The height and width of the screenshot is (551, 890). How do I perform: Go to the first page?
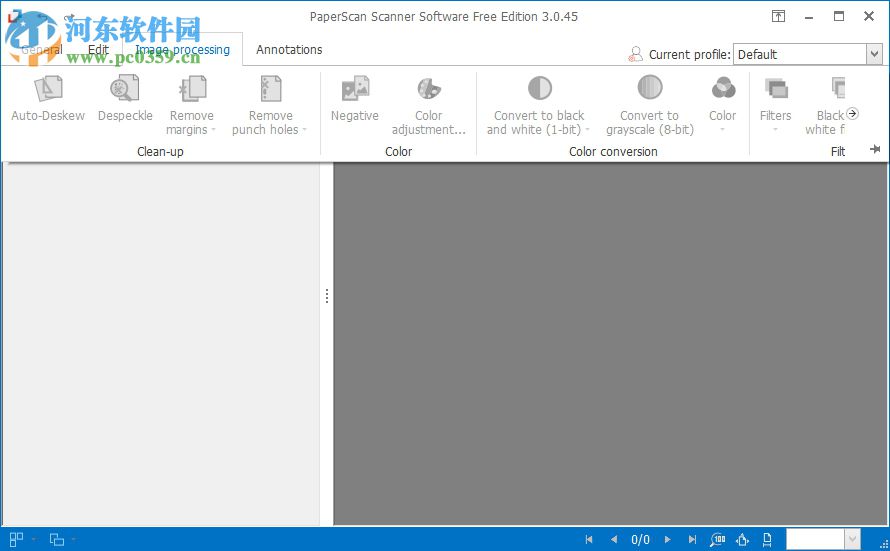[x=589, y=539]
